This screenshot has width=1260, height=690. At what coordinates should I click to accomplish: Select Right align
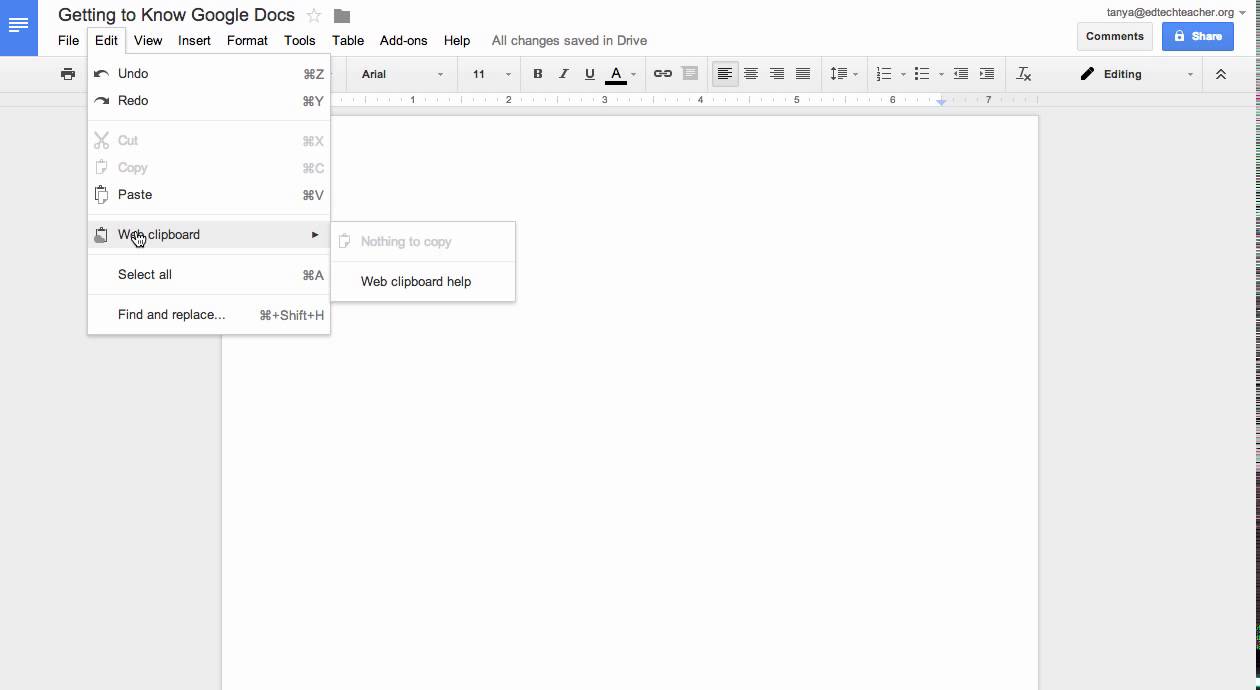(777, 74)
